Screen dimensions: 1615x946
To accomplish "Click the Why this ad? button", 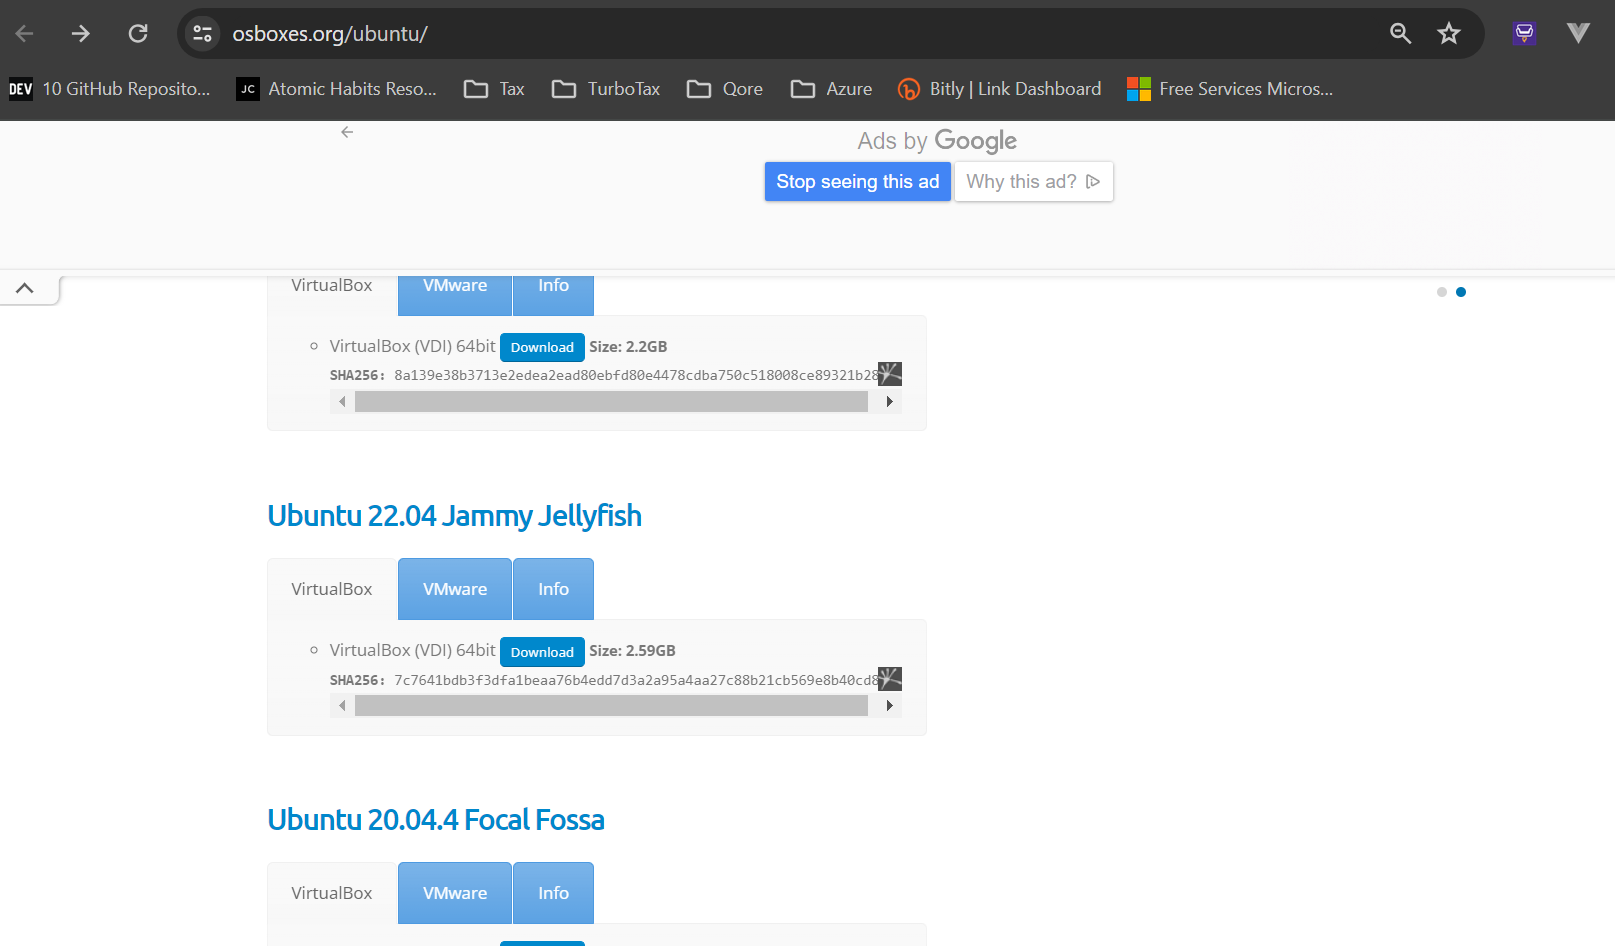I will click(x=1034, y=182).
